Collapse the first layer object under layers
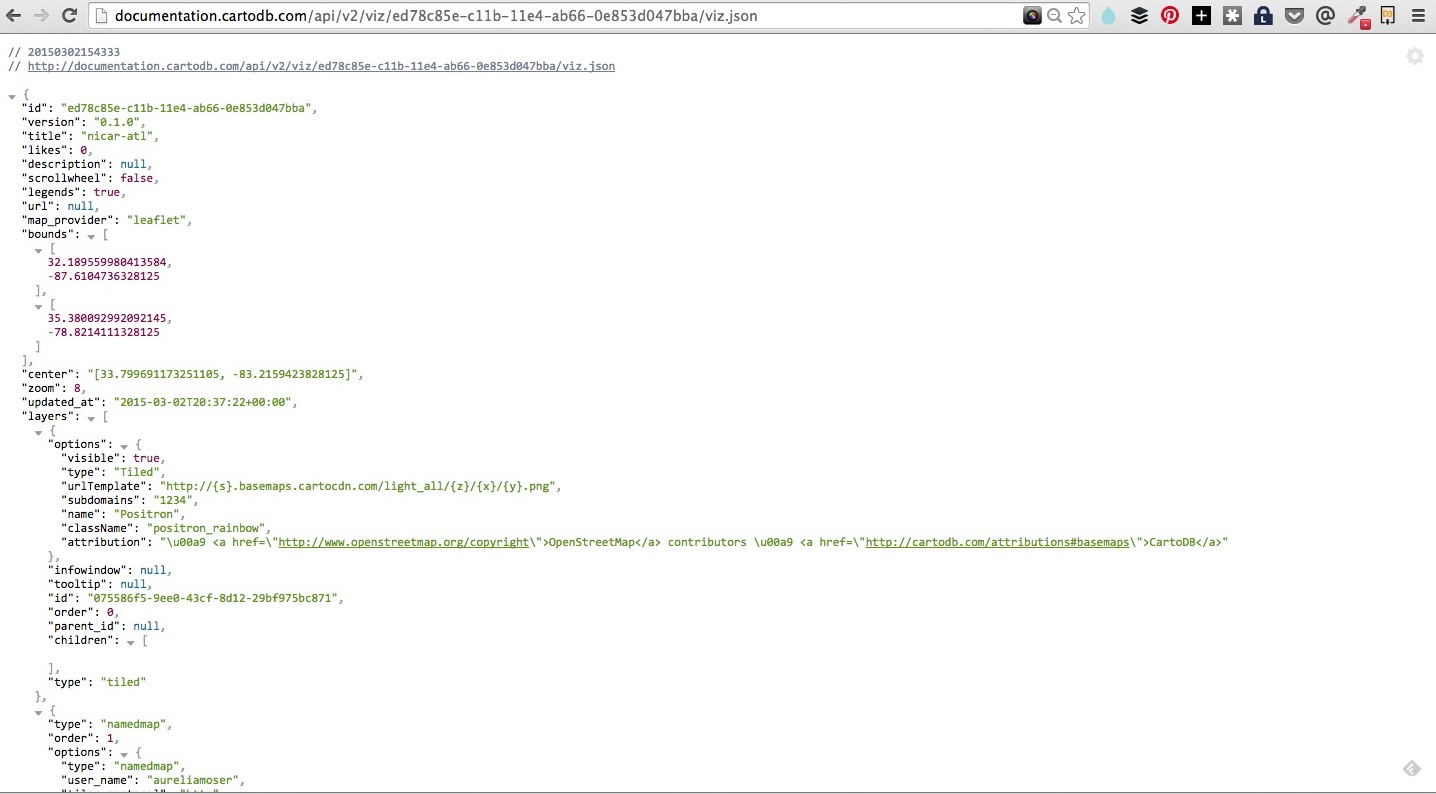Screen dimensions: 1436x794 click(38, 431)
